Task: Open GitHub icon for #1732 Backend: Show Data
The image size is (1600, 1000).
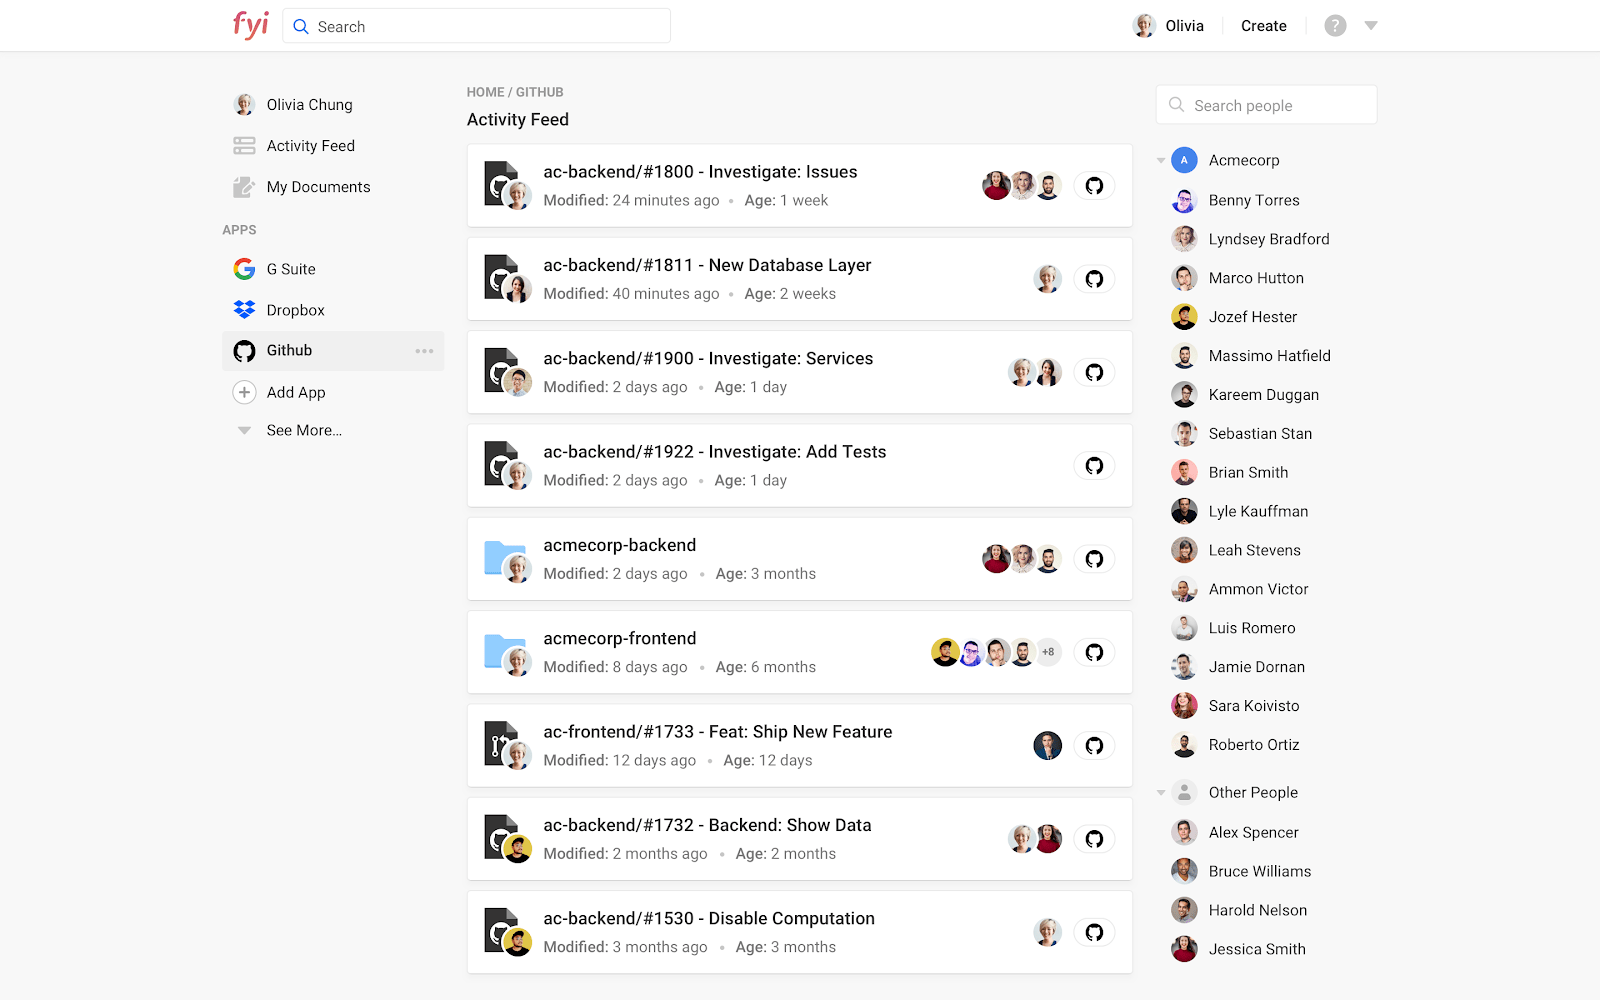Action: (x=1094, y=839)
